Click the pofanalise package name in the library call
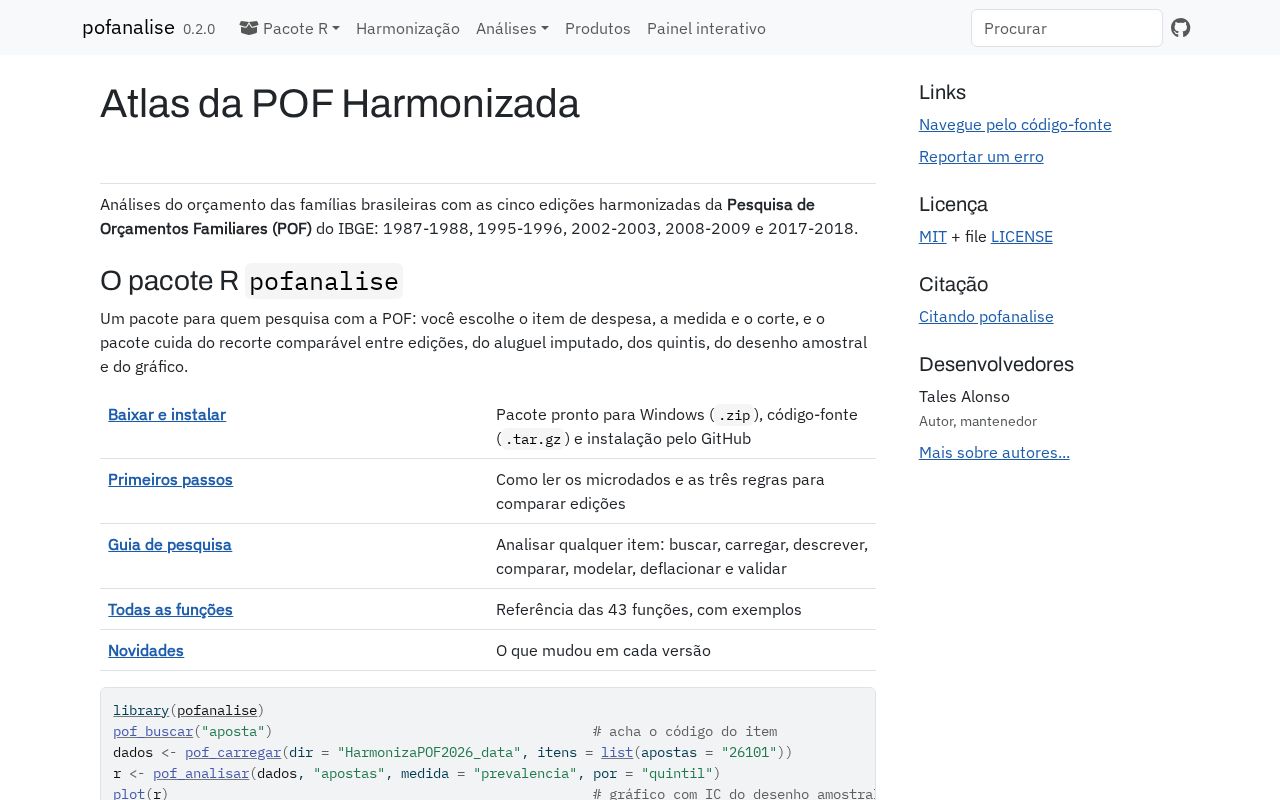Image resolution: width=1280 pixels, height=800 pixels. pos(217,710)
